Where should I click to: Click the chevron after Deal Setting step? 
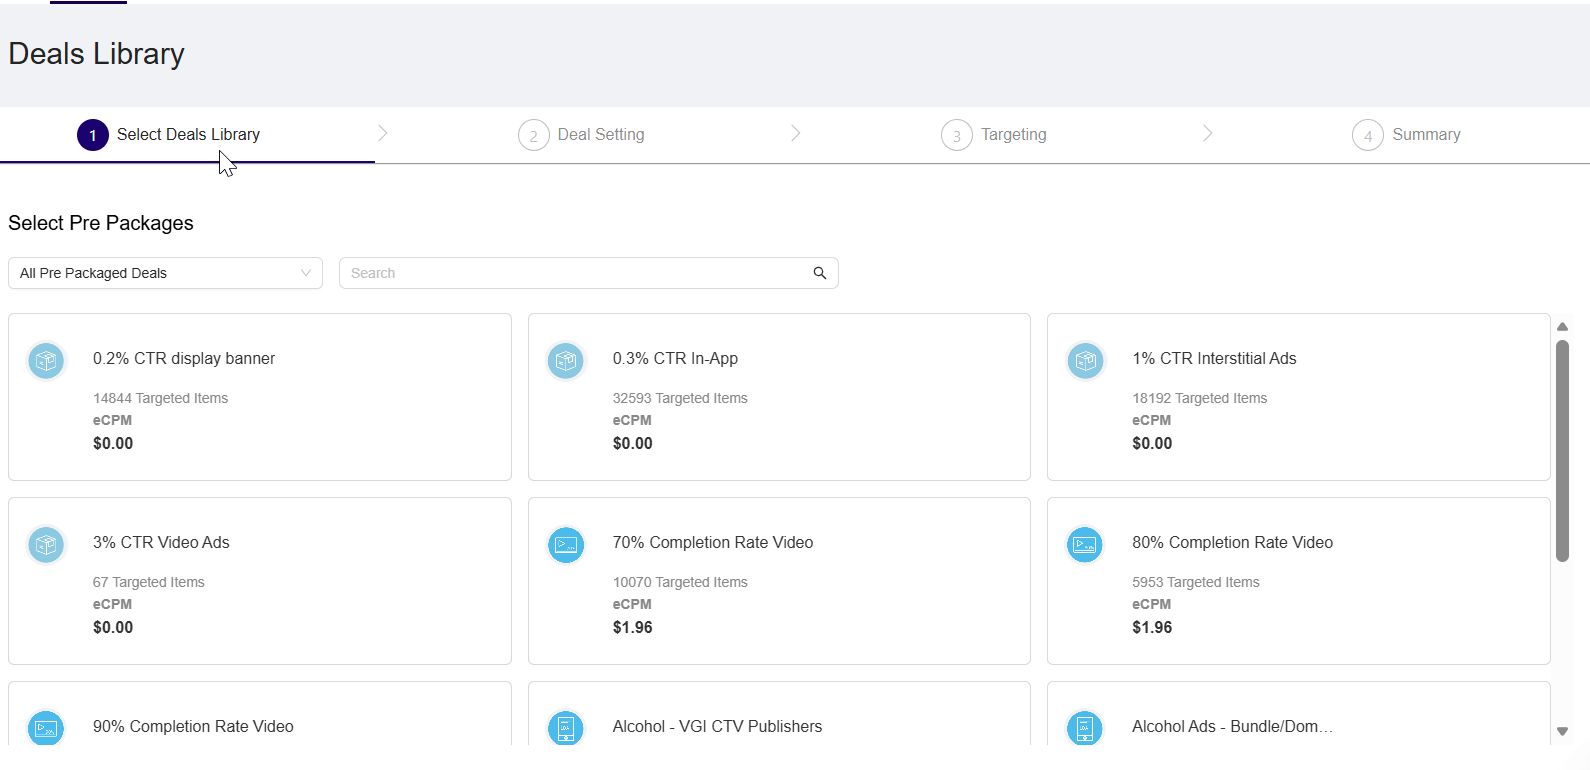click(x=796, y=133)
